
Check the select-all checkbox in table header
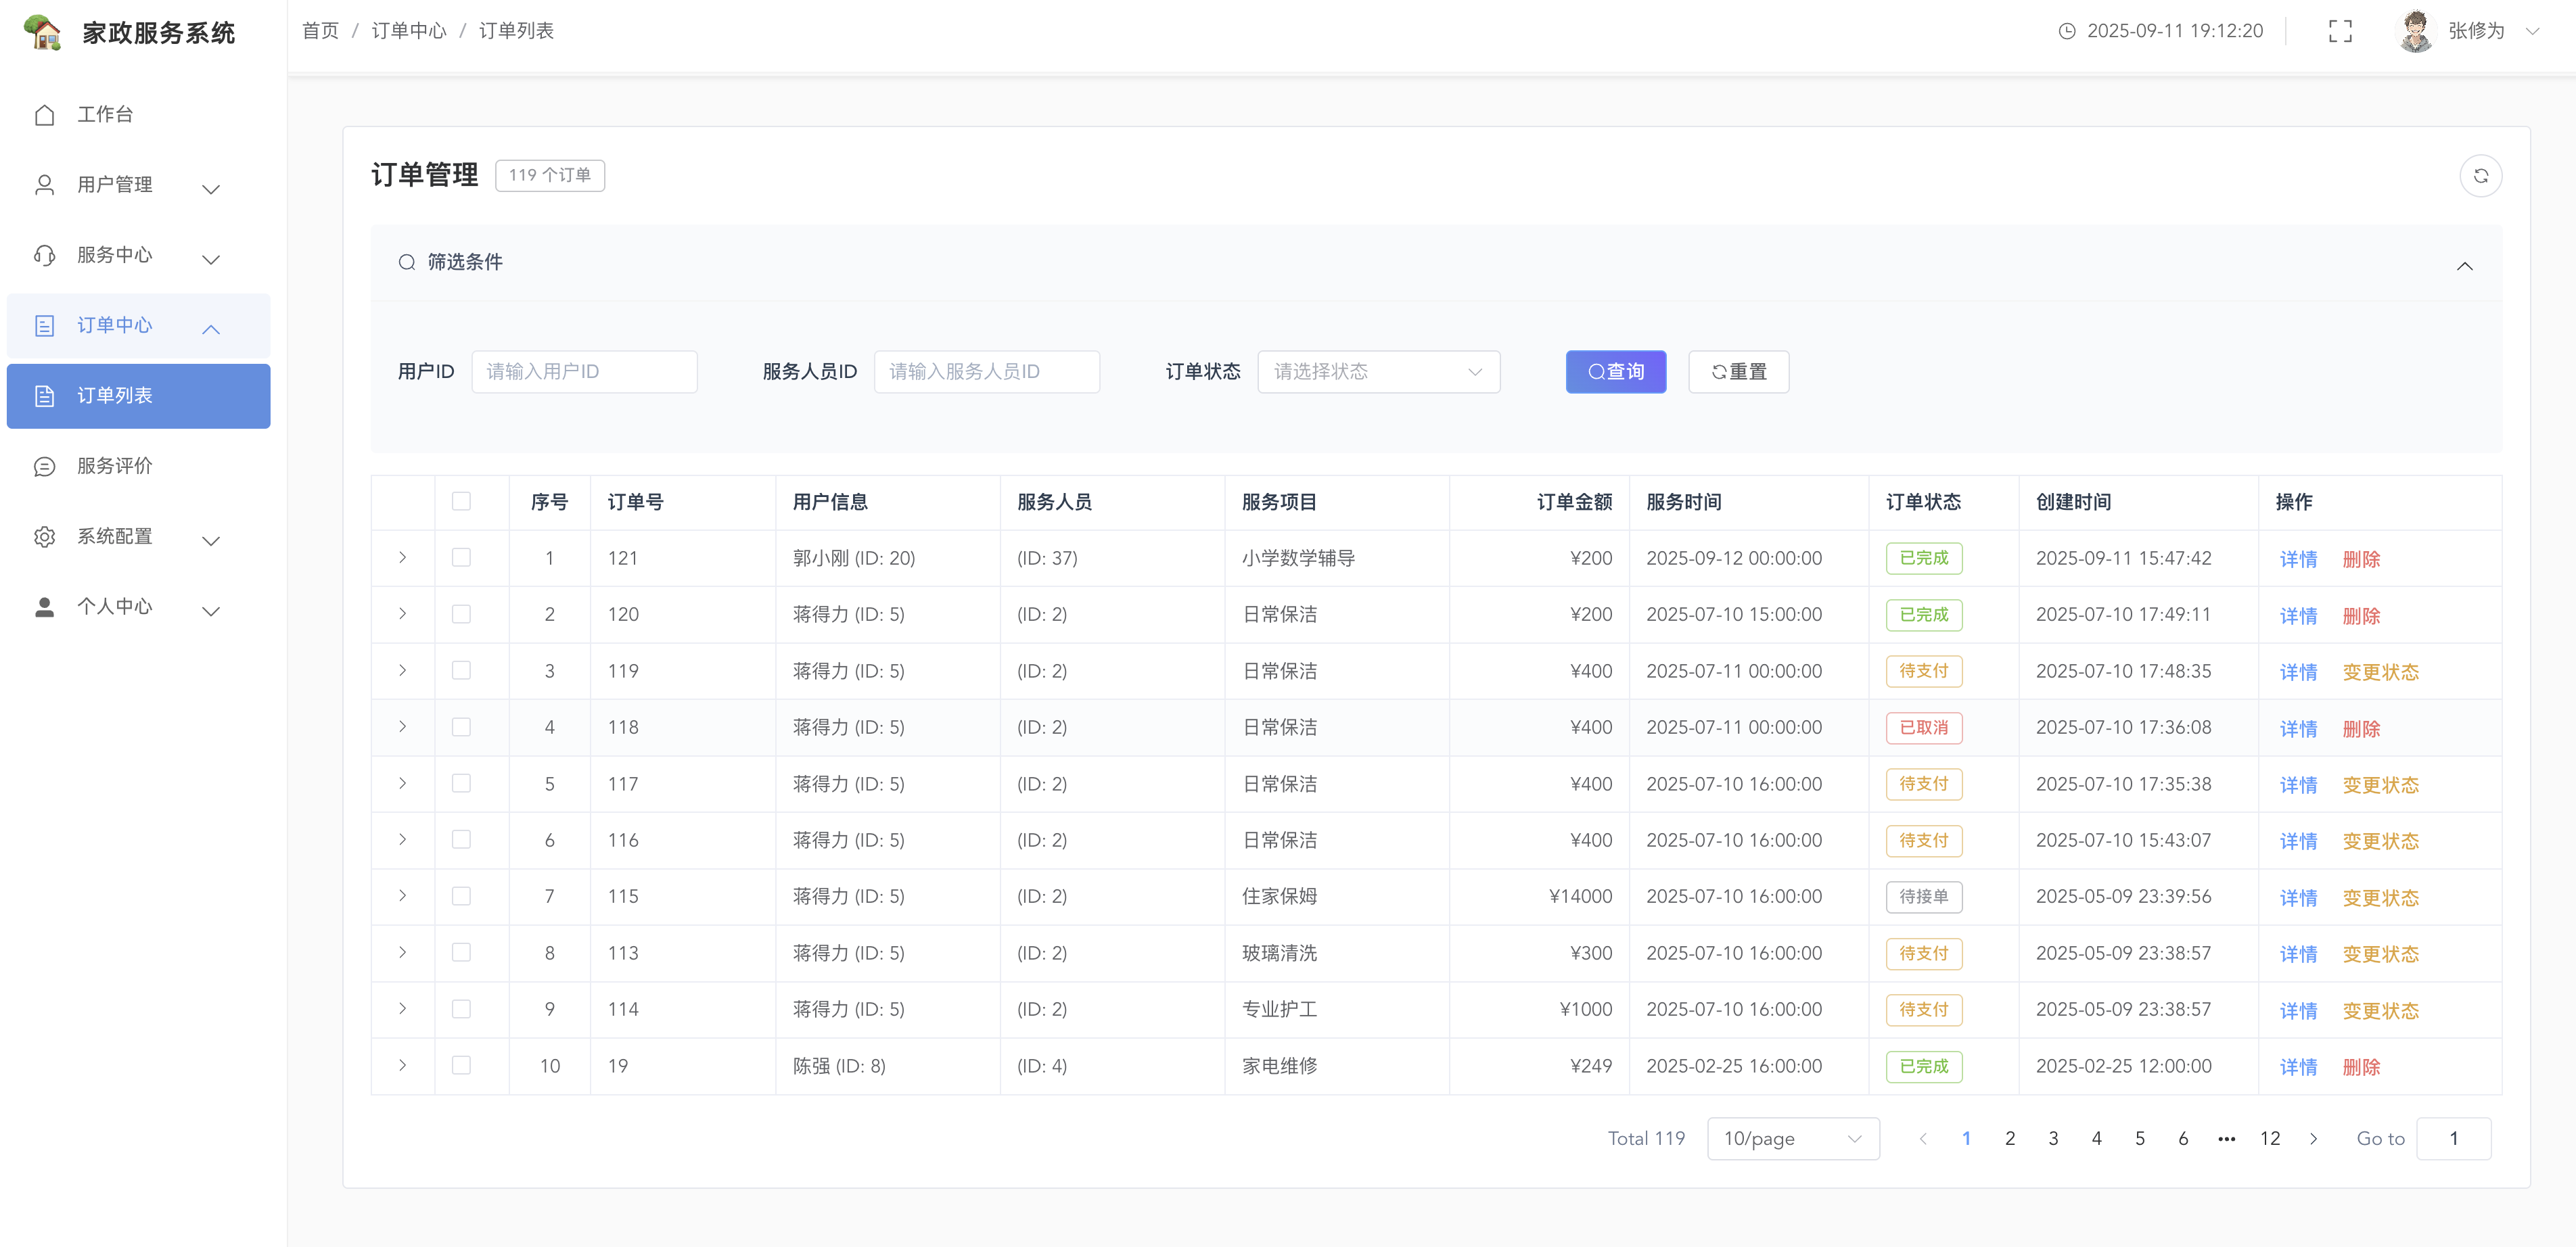tap(461, 501)
